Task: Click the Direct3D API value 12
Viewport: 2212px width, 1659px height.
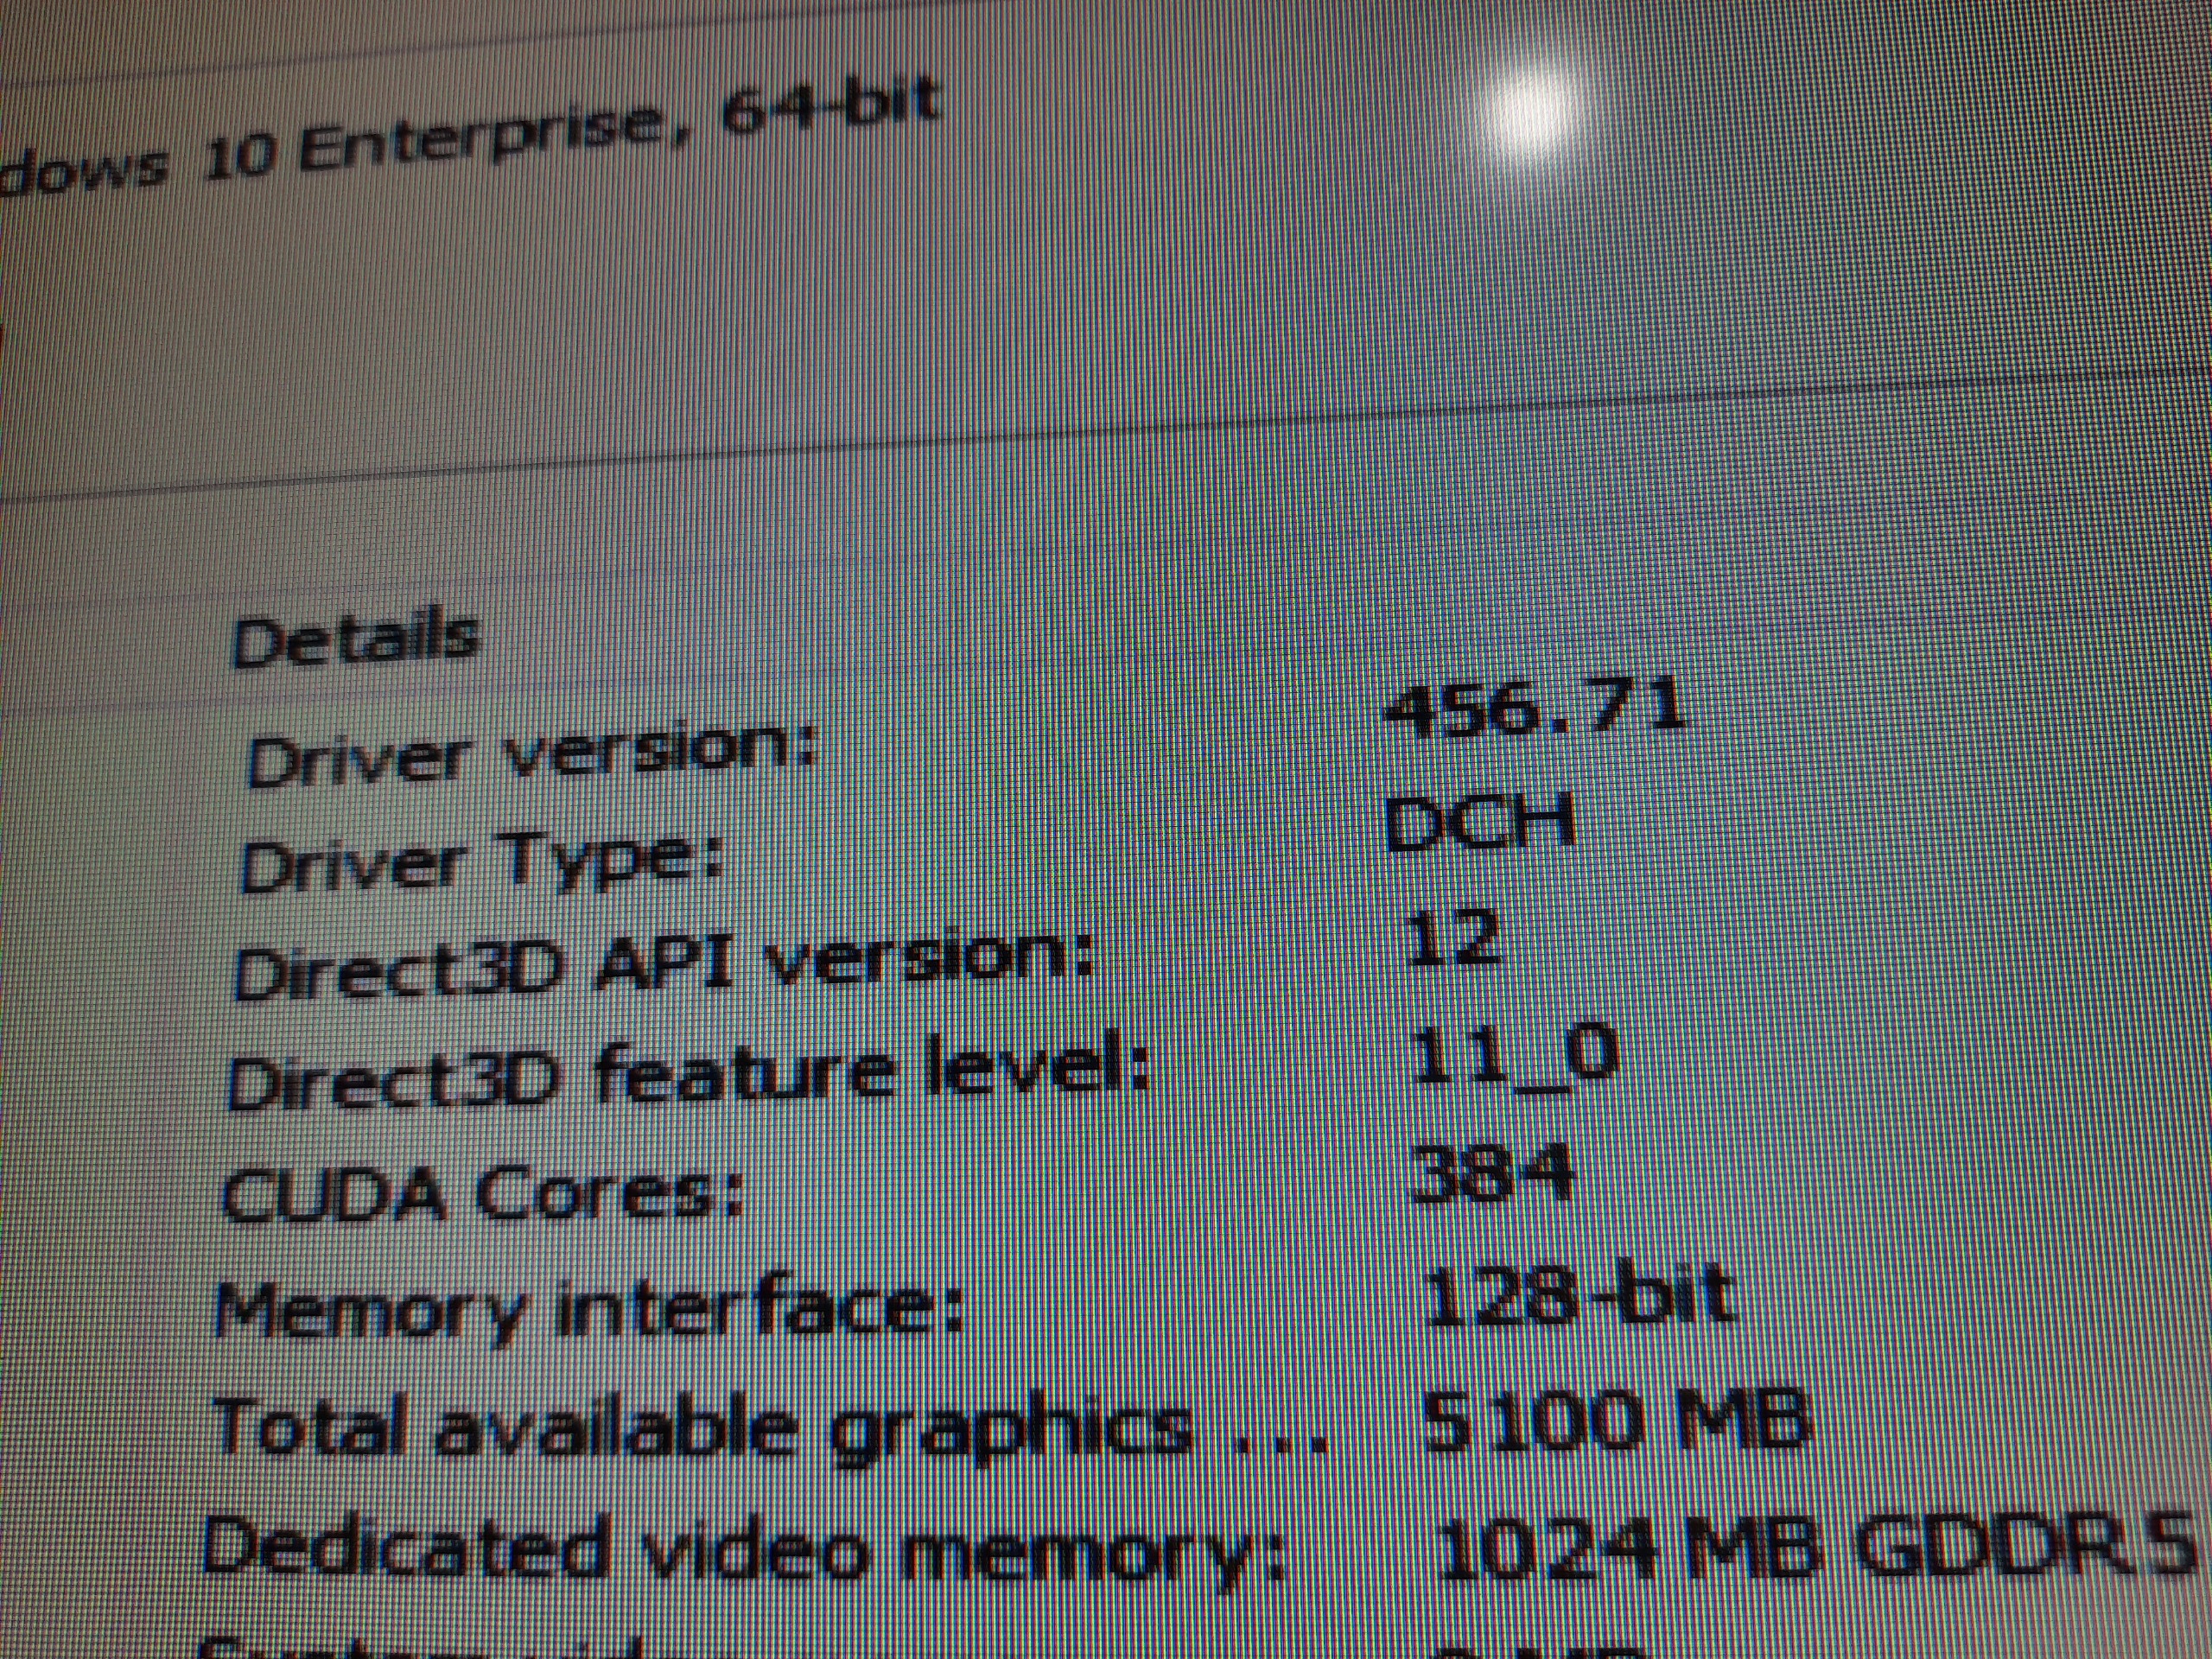Action: tap(1452, 938)
